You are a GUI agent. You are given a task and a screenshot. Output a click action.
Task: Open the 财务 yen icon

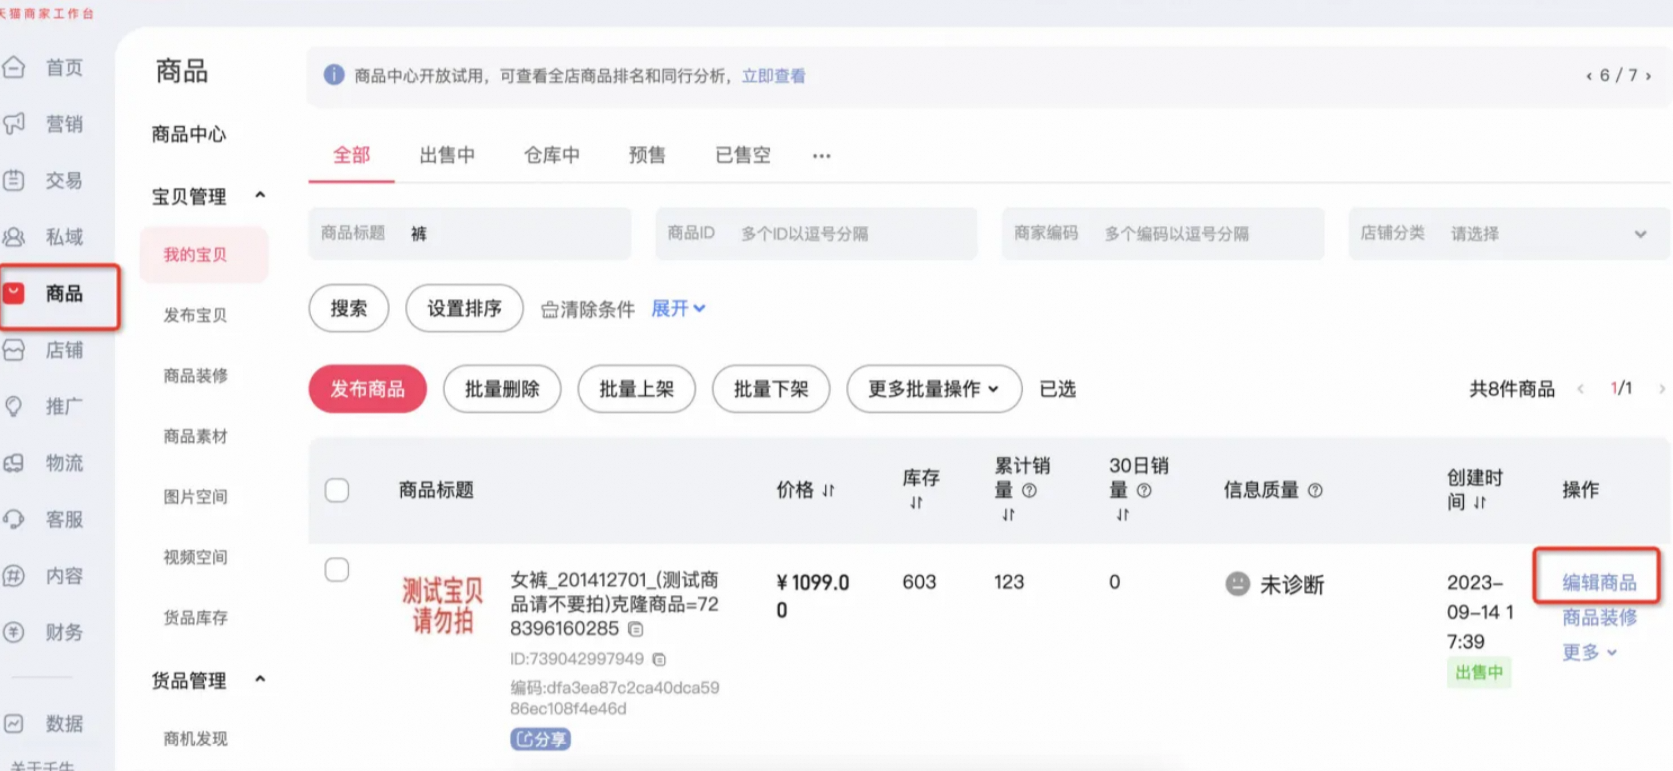[x=14, y=632]
